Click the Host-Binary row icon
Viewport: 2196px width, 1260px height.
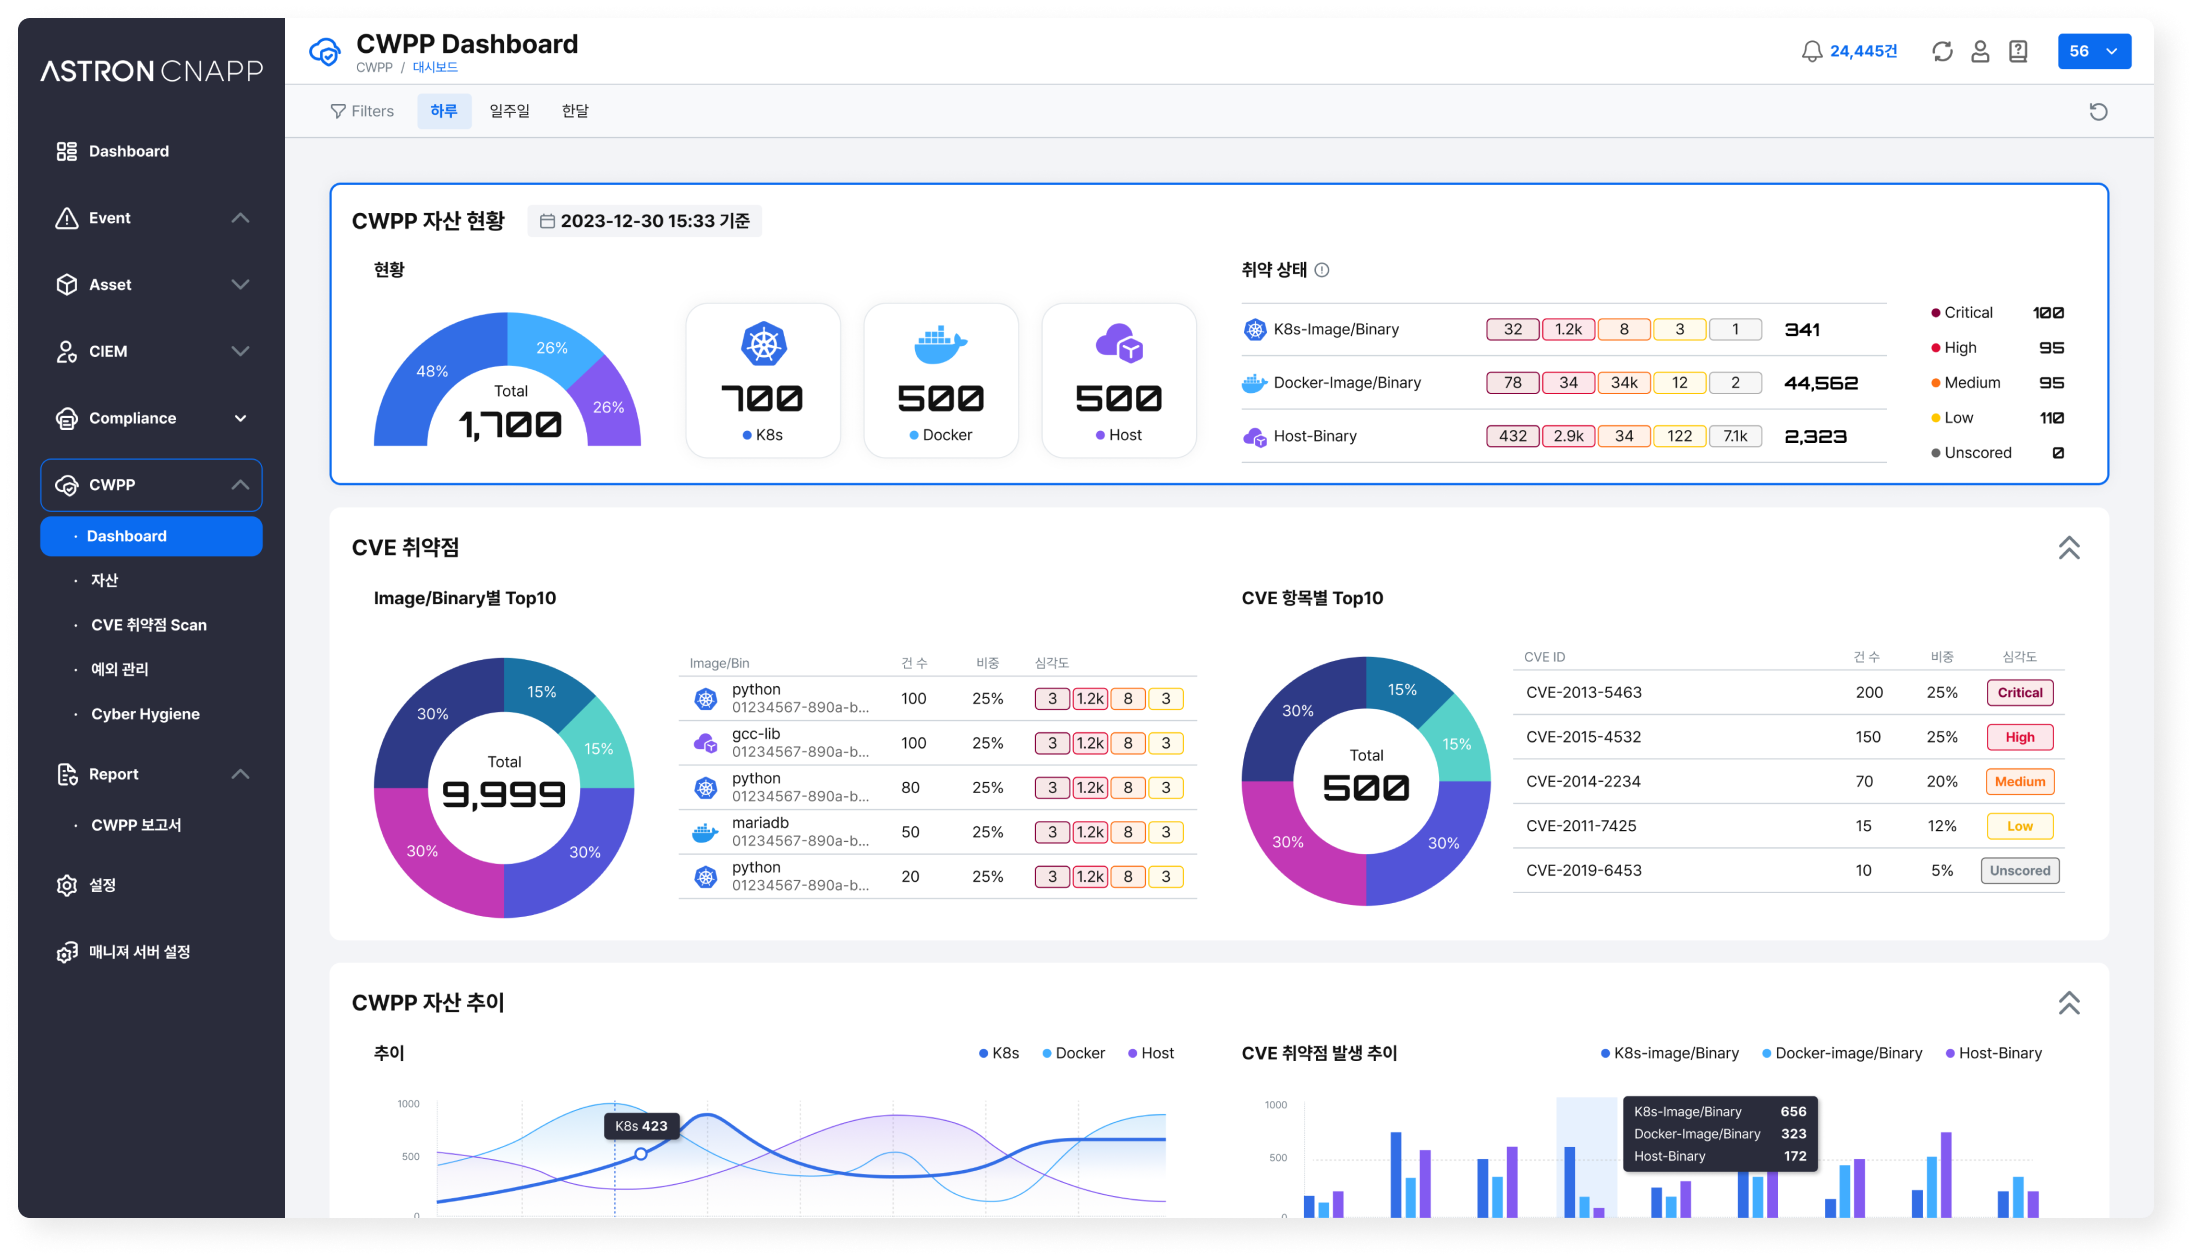coord(1254,437)
